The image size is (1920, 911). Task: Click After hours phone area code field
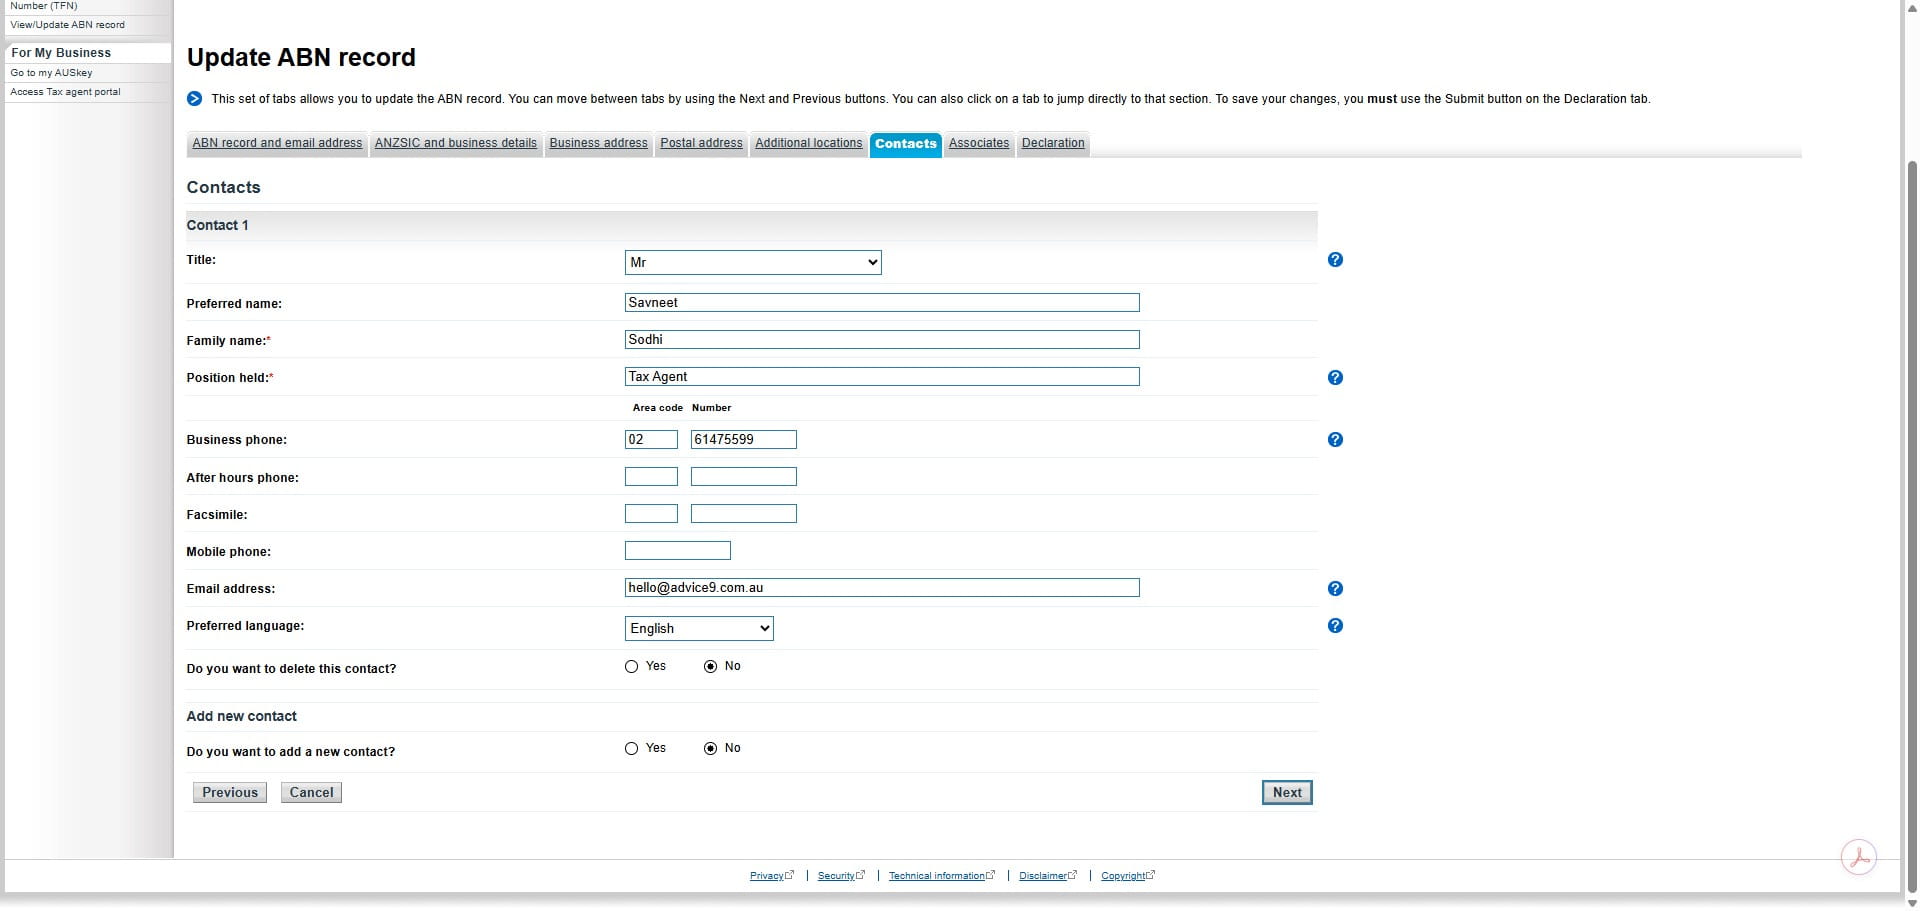(x=651, y=477)
